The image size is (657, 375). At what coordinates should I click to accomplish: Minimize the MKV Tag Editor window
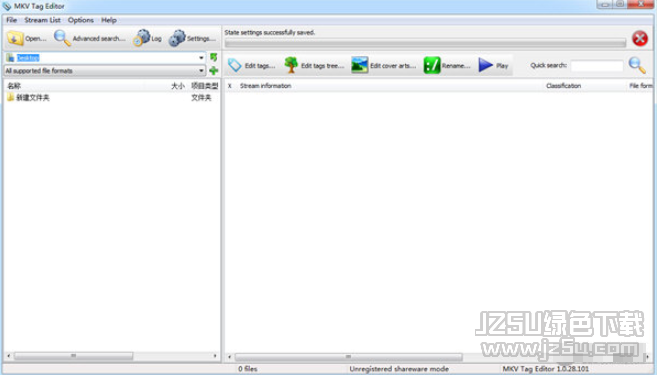pos(605,4)
